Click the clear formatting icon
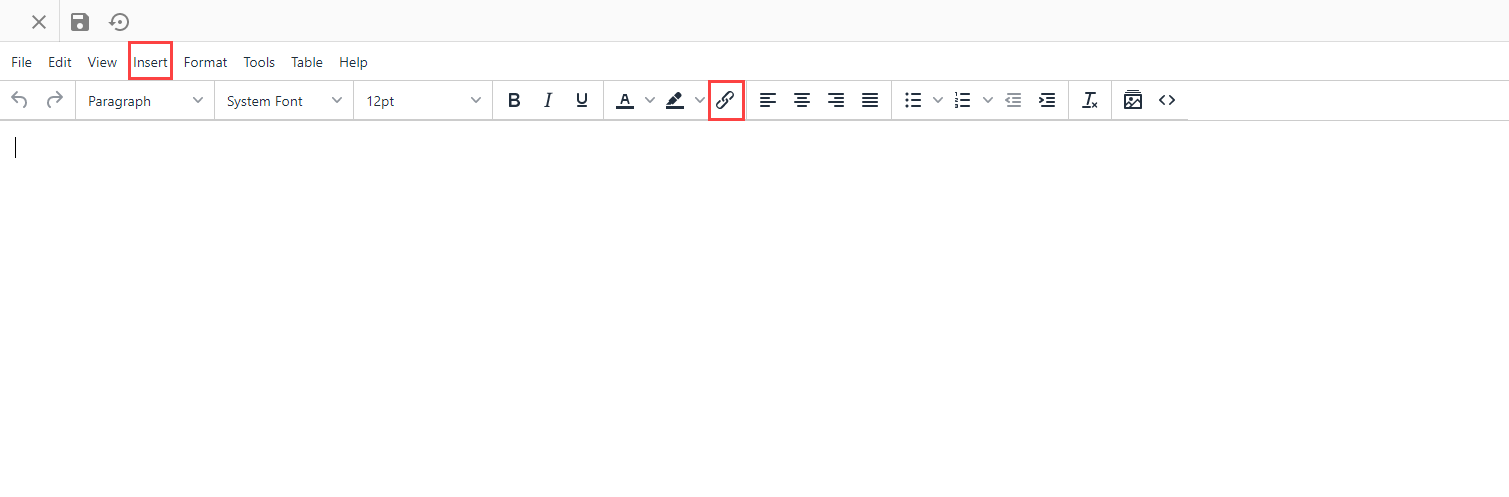The height and width of the screenshot is (497, 1509). [x=1090, y=100]
